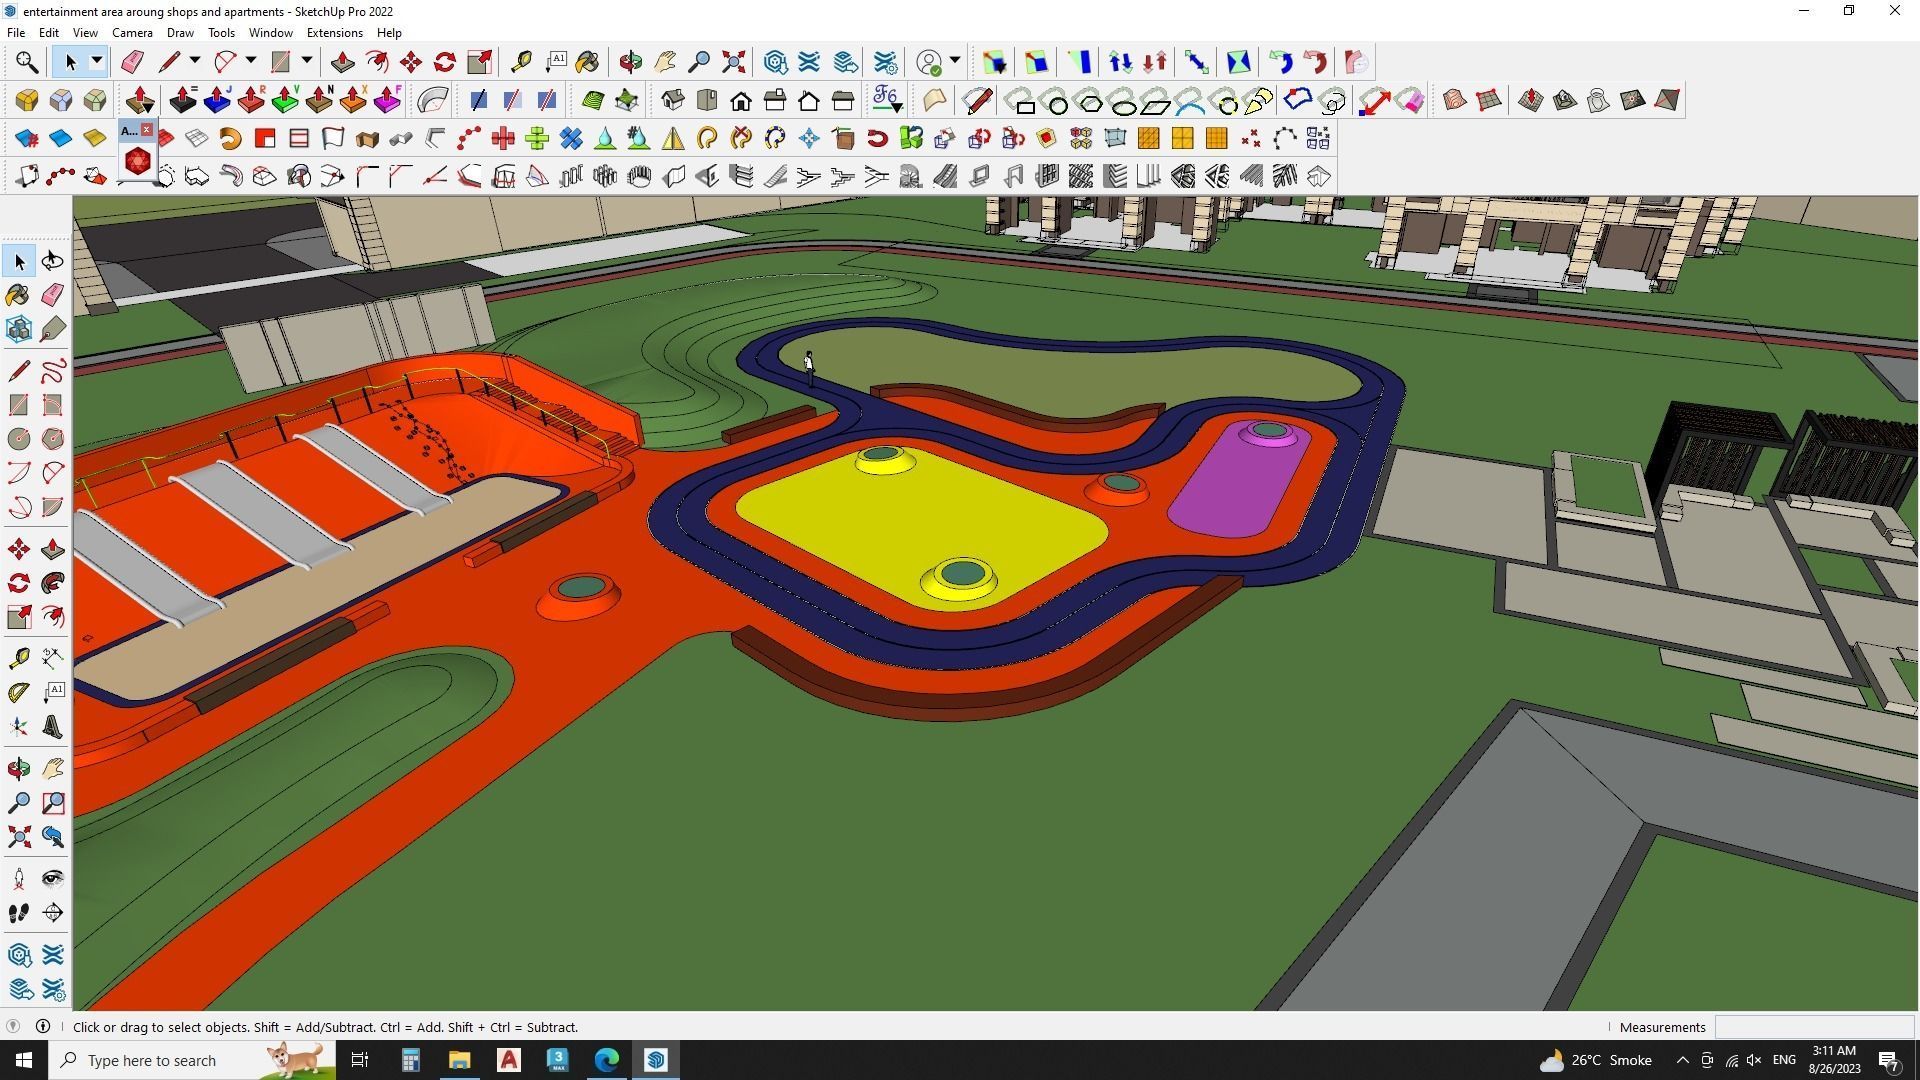Select the Axes tool in left toolbar

[19, 727]
